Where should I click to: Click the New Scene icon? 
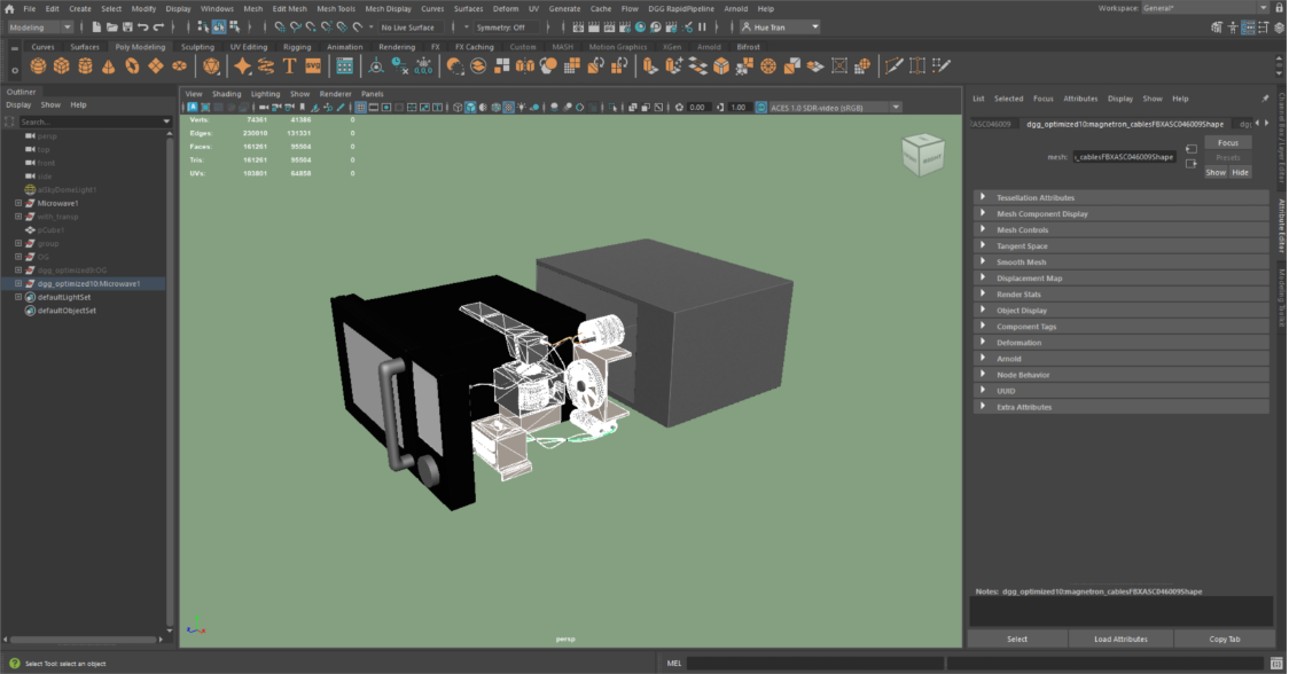pyautogui.click(x=96, y=27)
